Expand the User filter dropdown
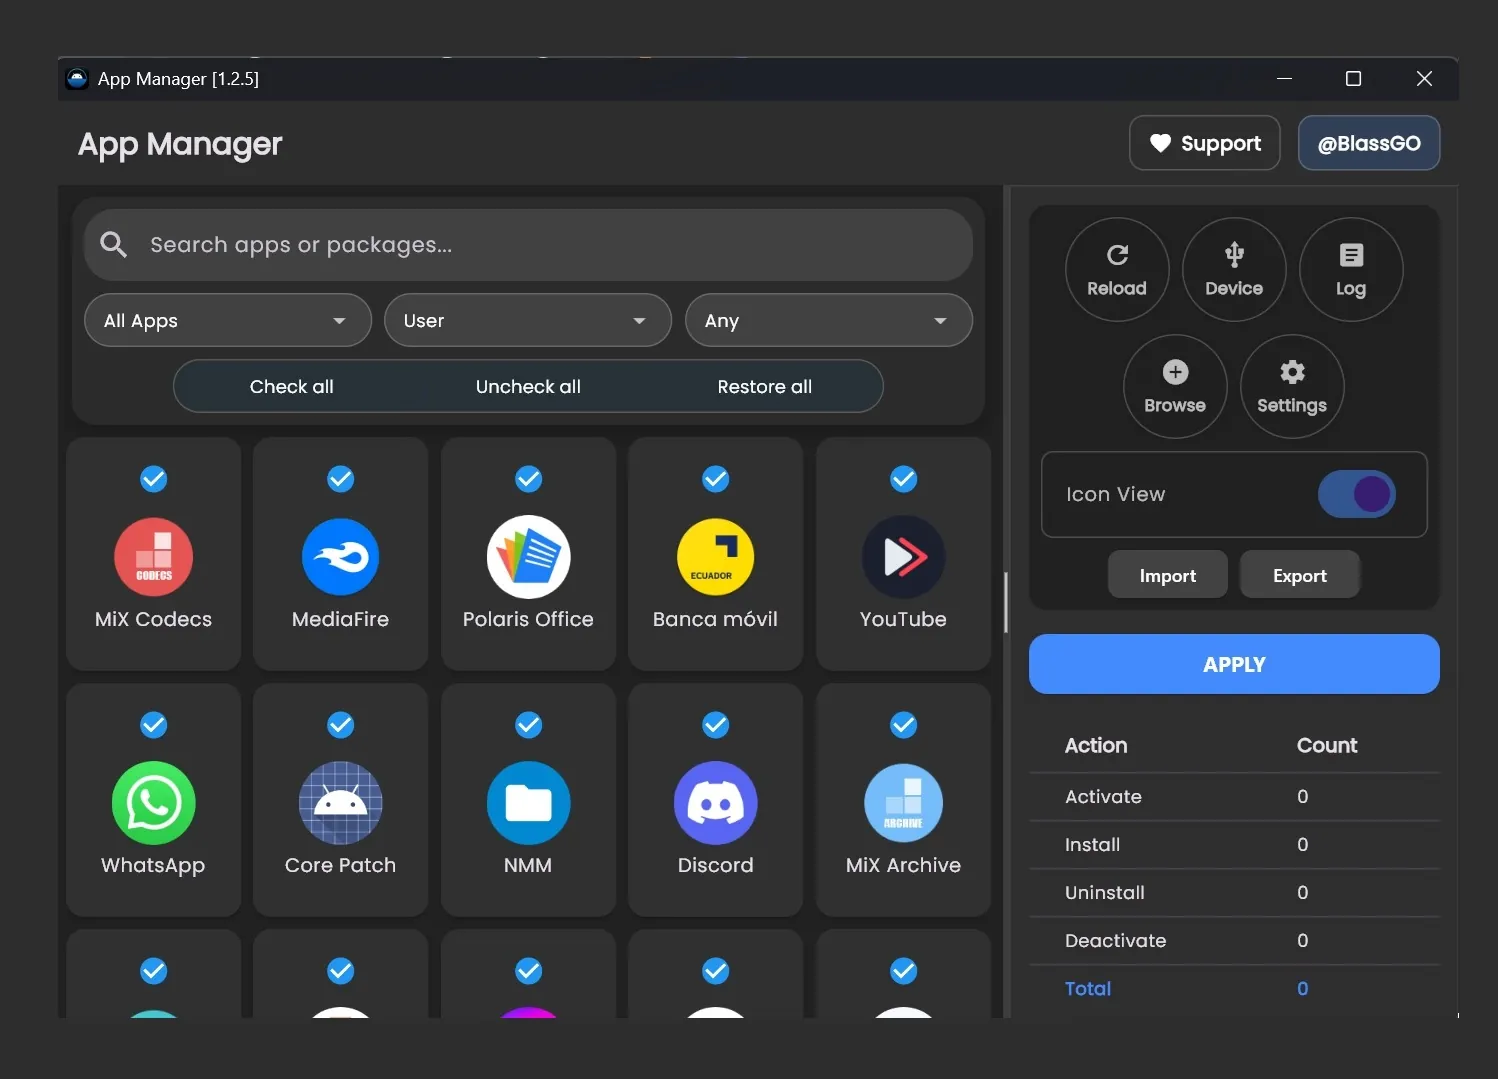Screen dimensions: 1498x1079 coord(528,320)
